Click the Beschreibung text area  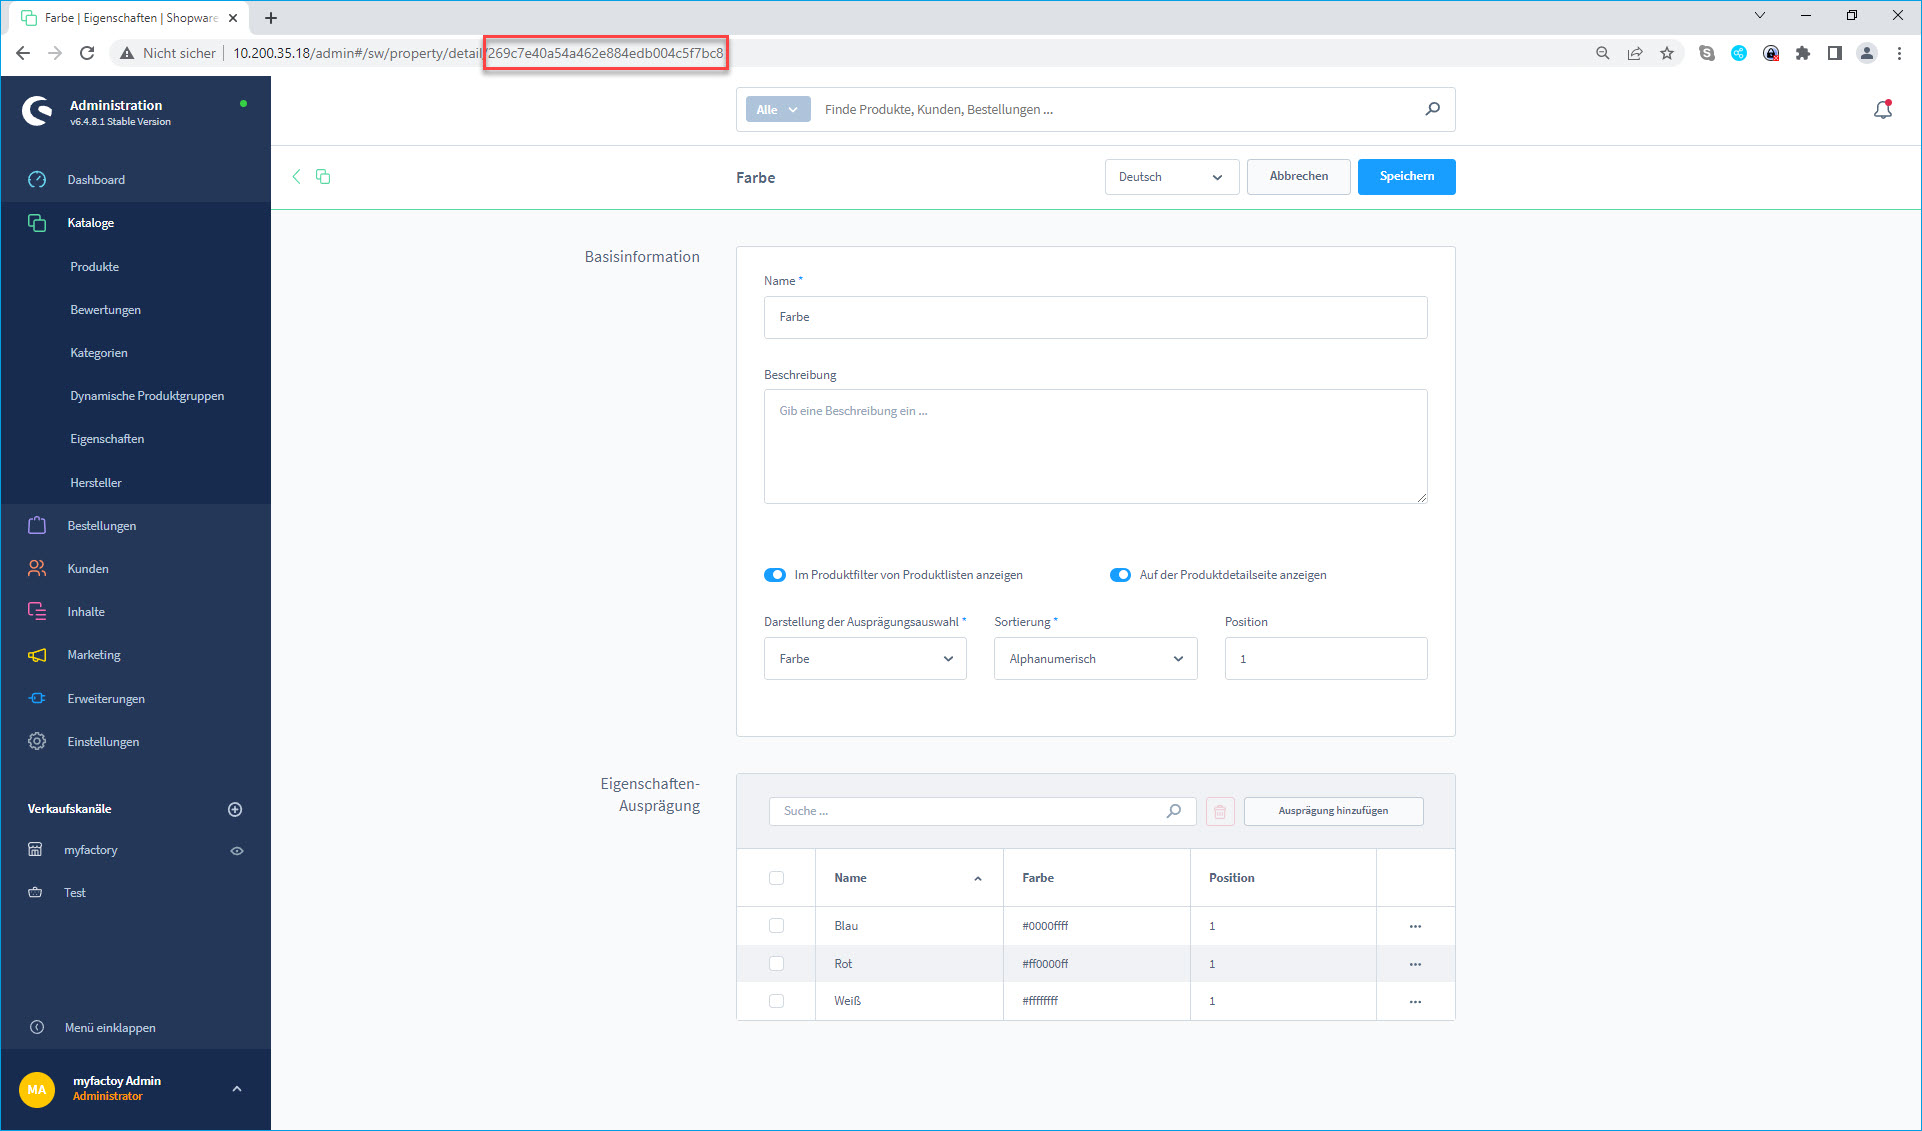point(1095,446)
